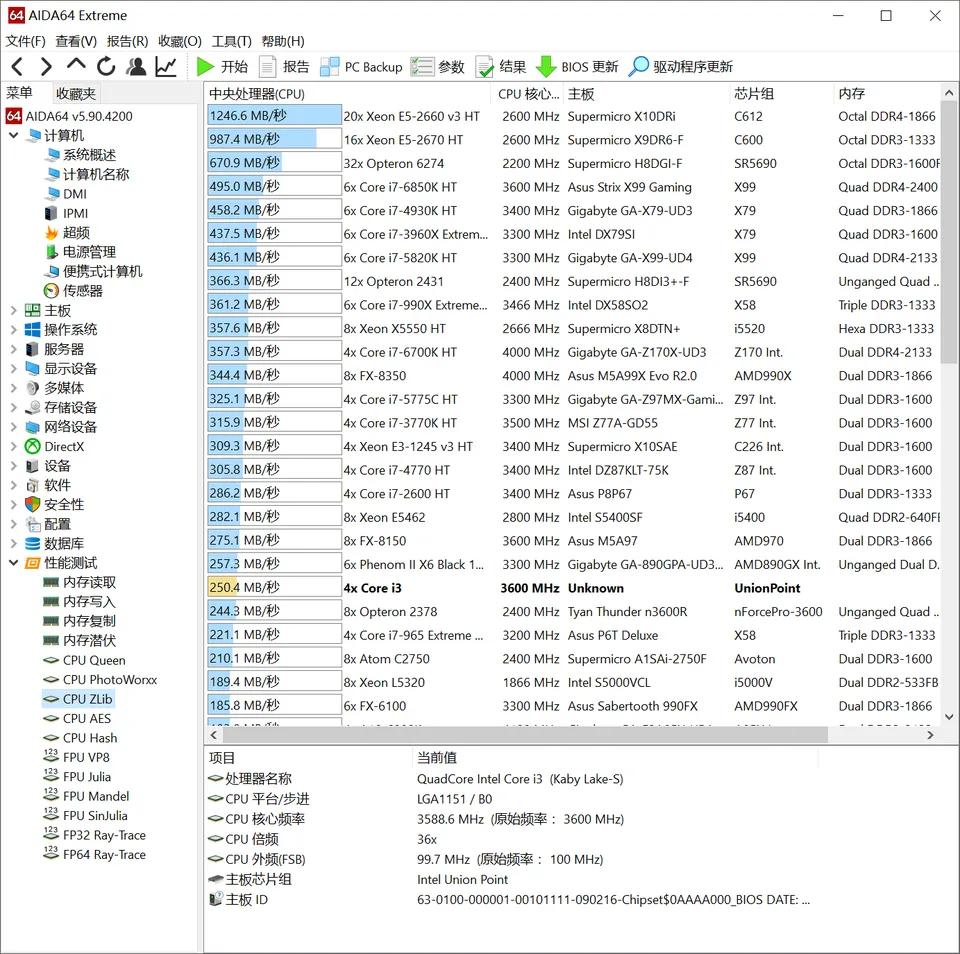
Task: Click the user profile toolbar icon
Action: pos(136,67)
